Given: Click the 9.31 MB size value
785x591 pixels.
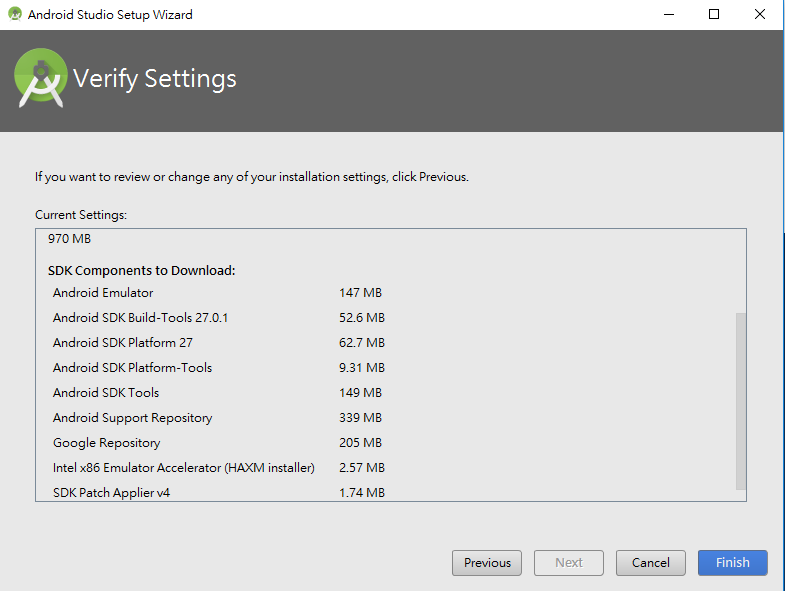Looking at the screenshot, I should 362,368.
